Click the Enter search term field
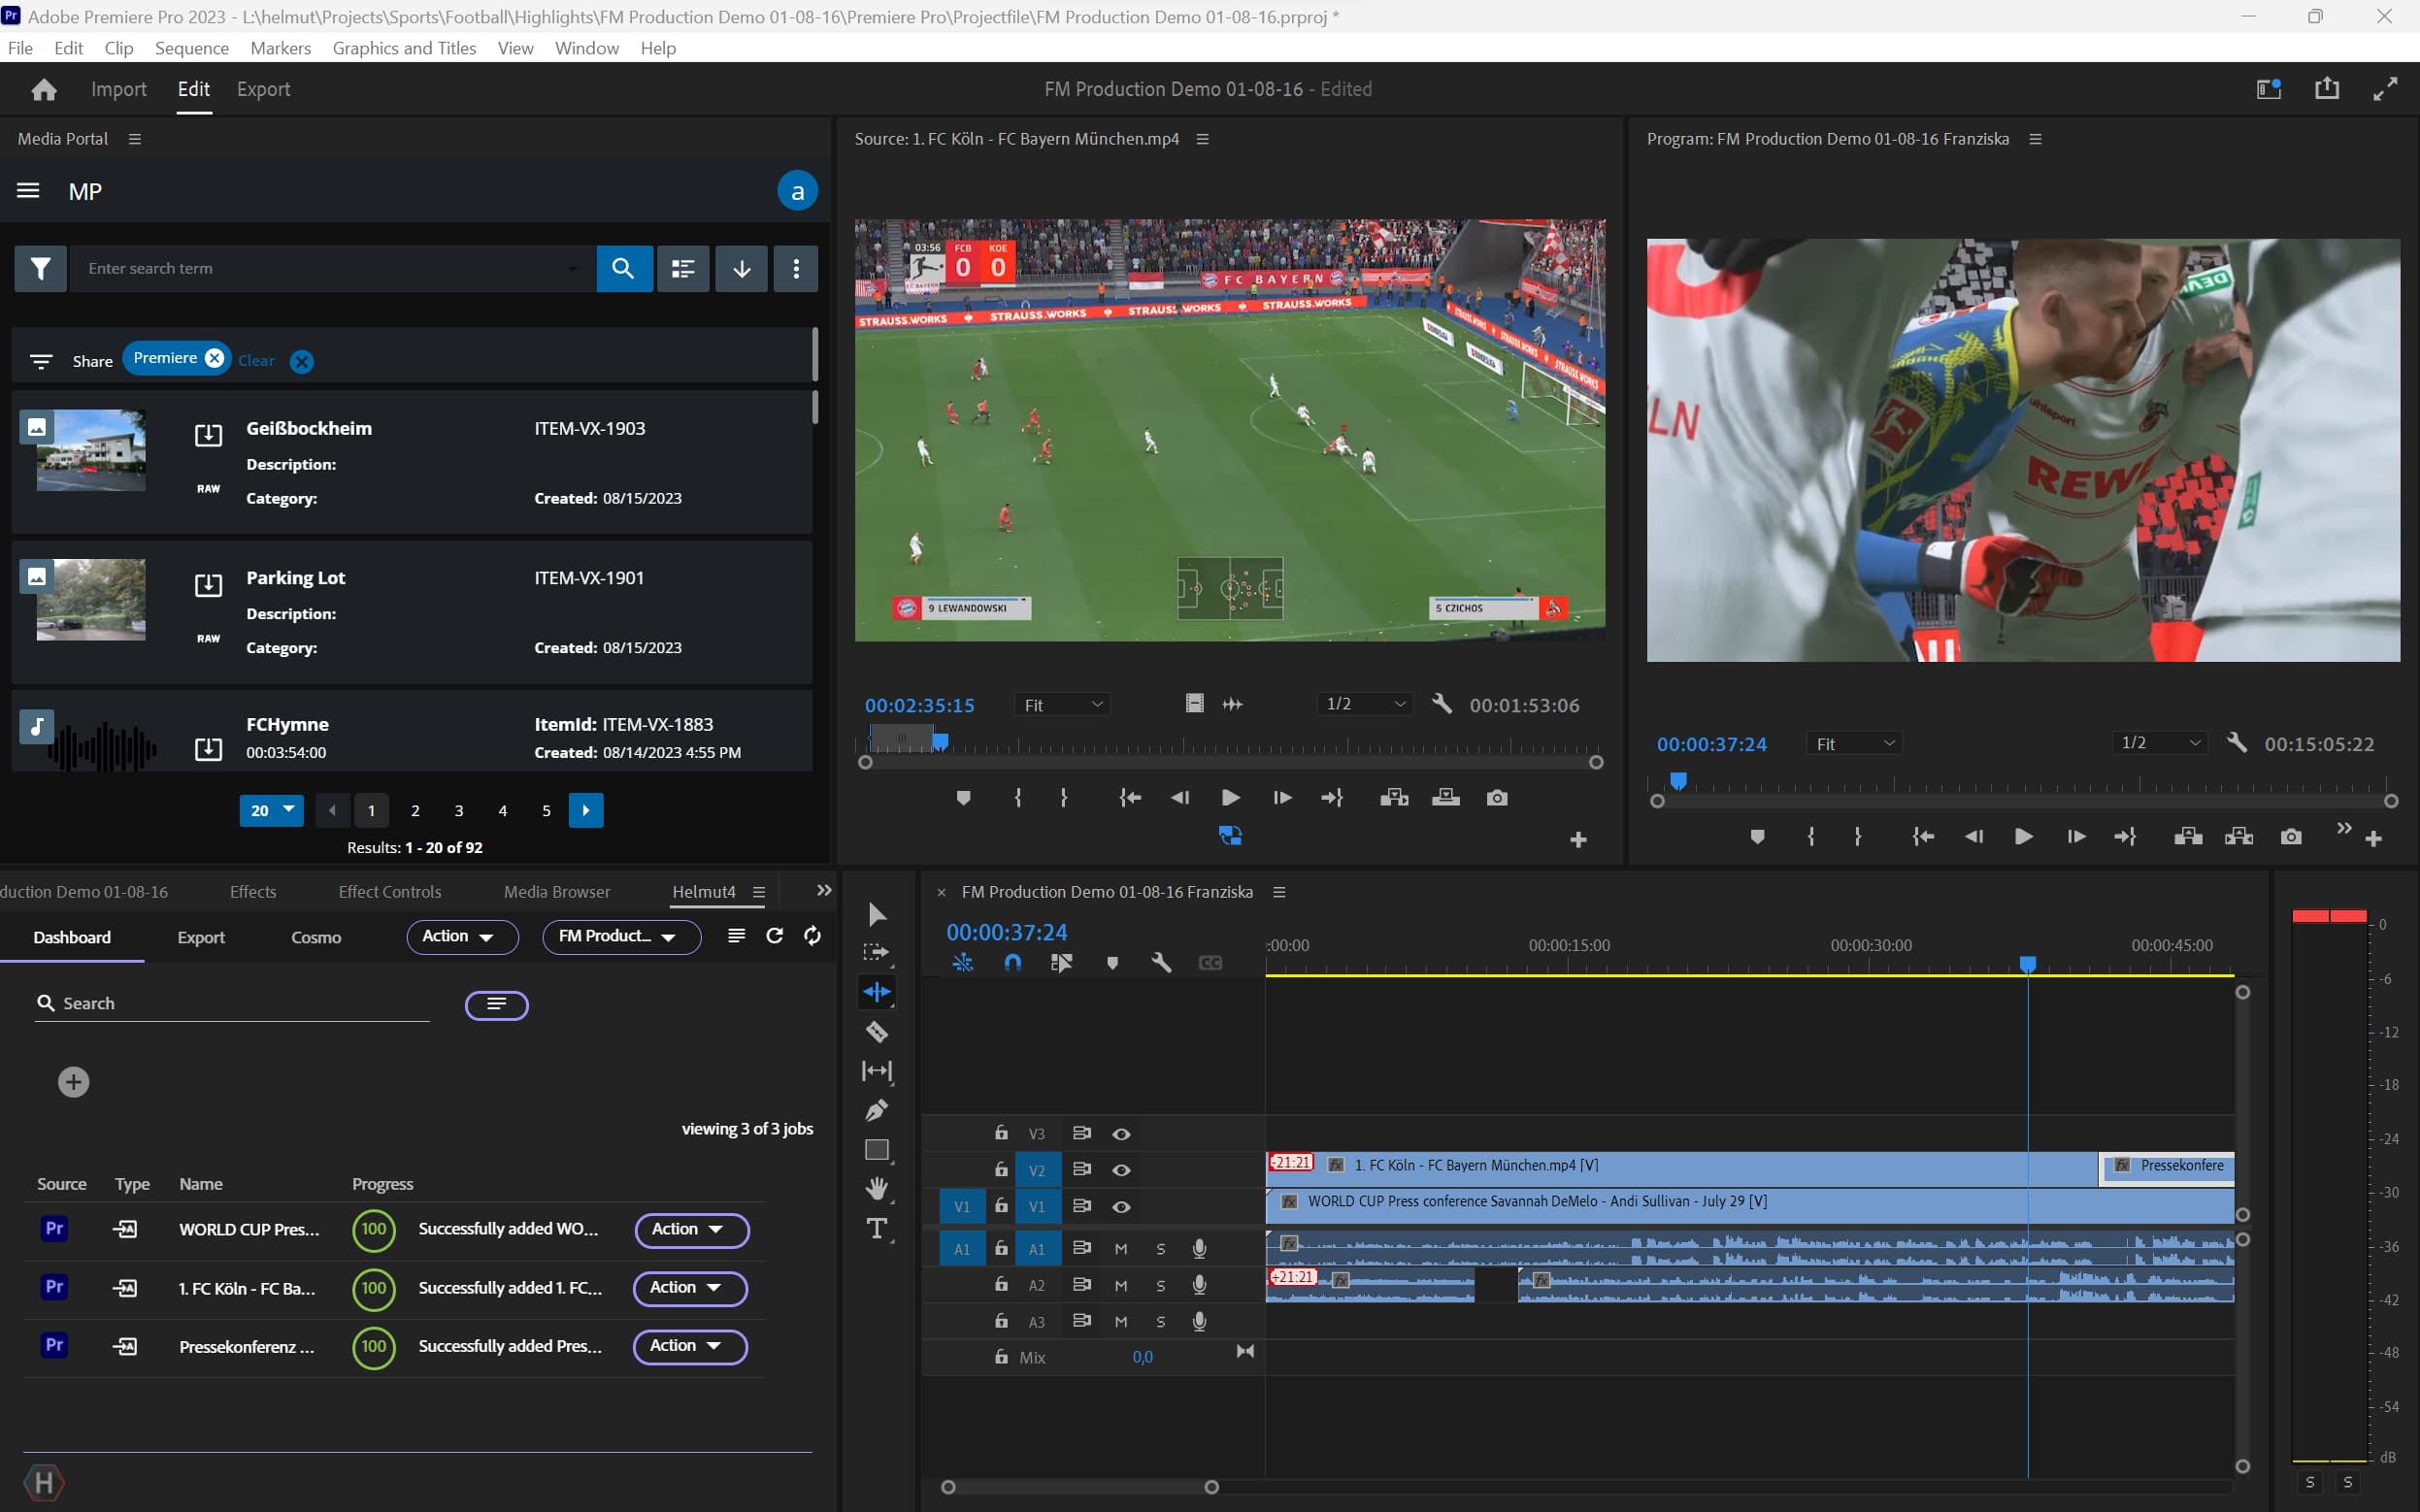The height and width of the screenshot is (1512, 2420). pos(333,268)
